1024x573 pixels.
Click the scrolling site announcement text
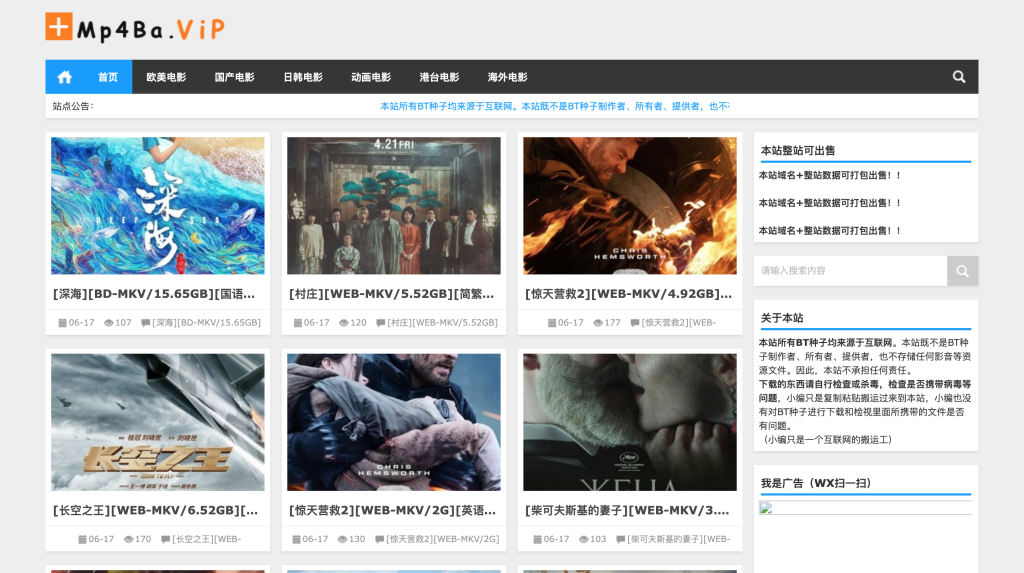click(x=554, y=106)
